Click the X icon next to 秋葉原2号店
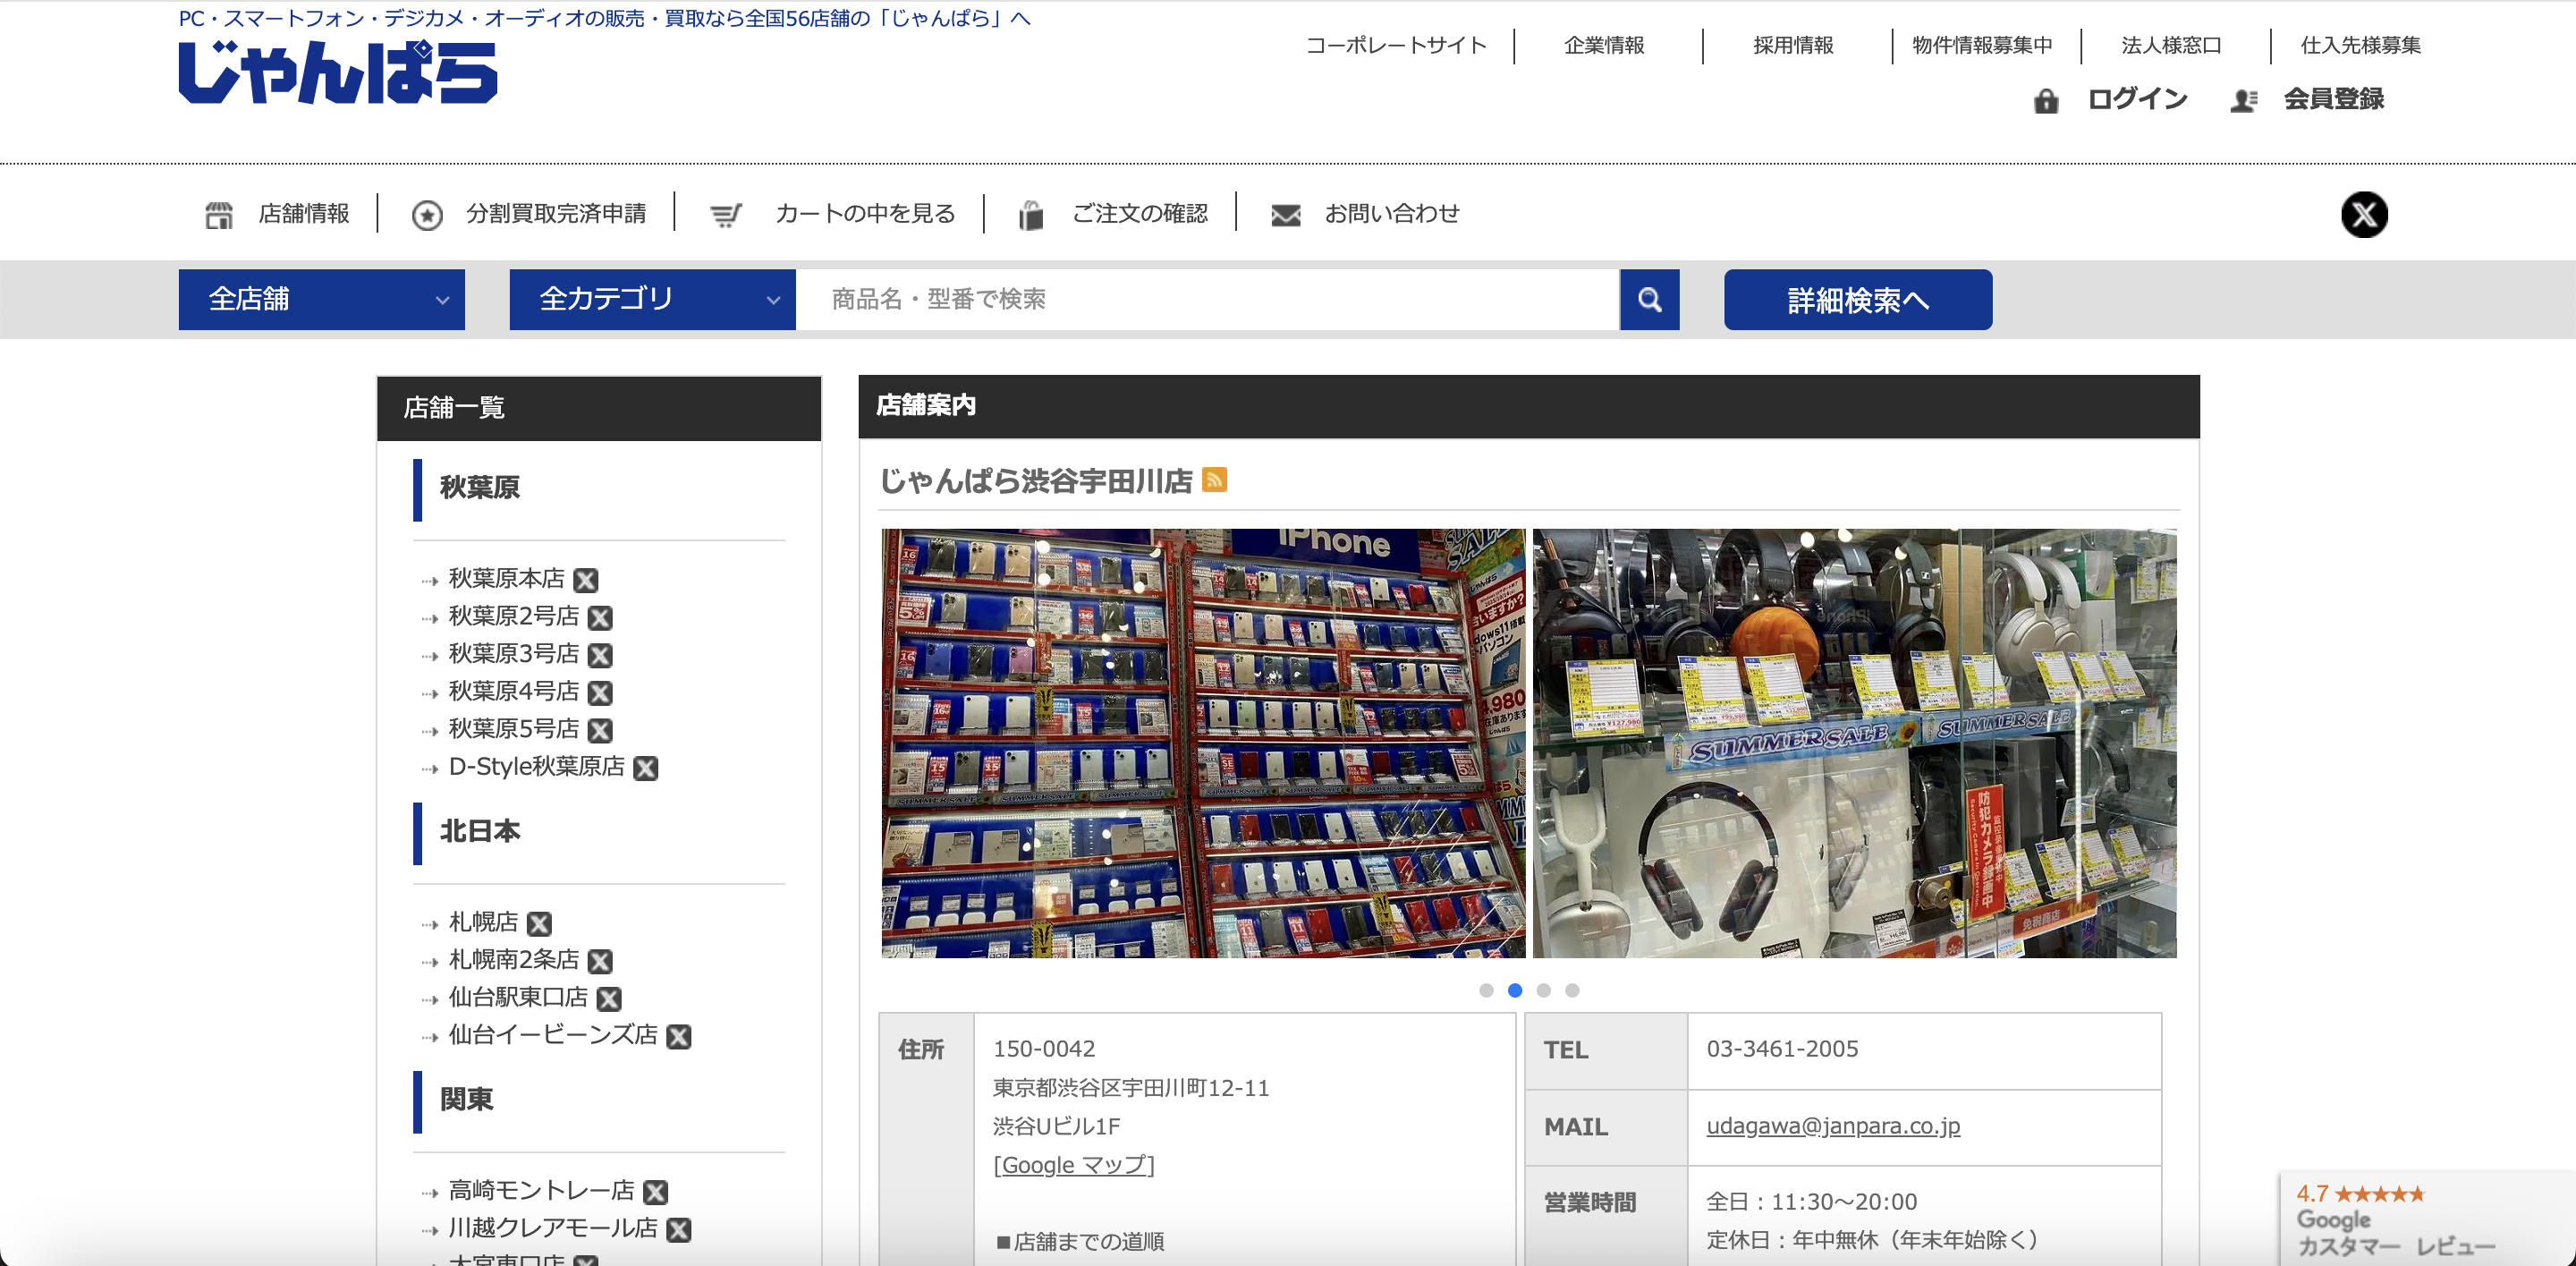 (600, 618)
